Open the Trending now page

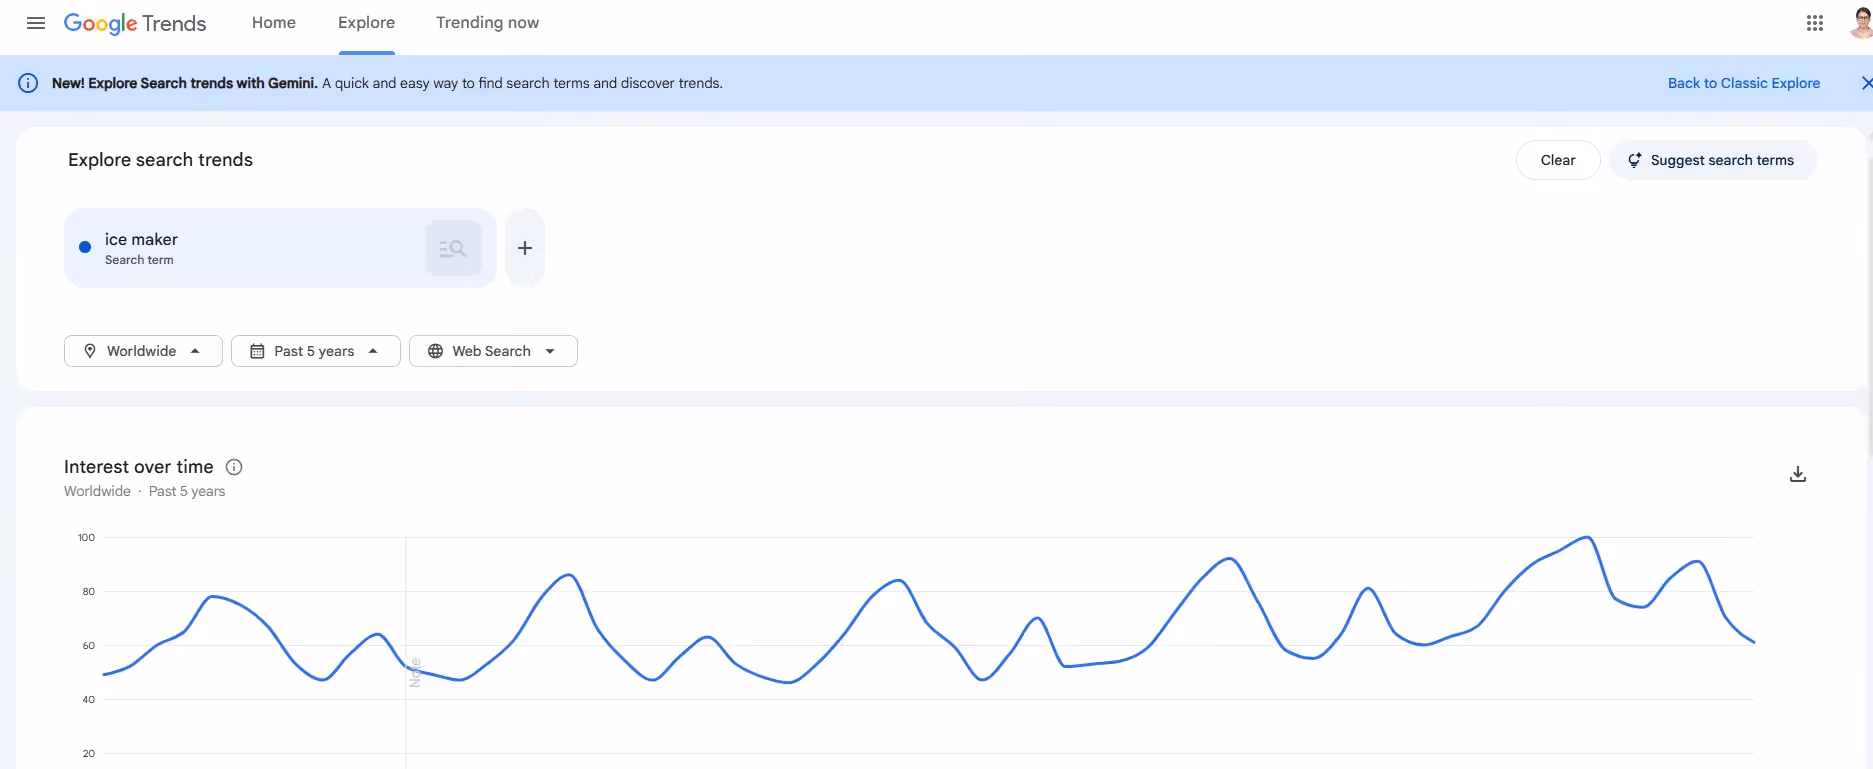pos(487,22)
